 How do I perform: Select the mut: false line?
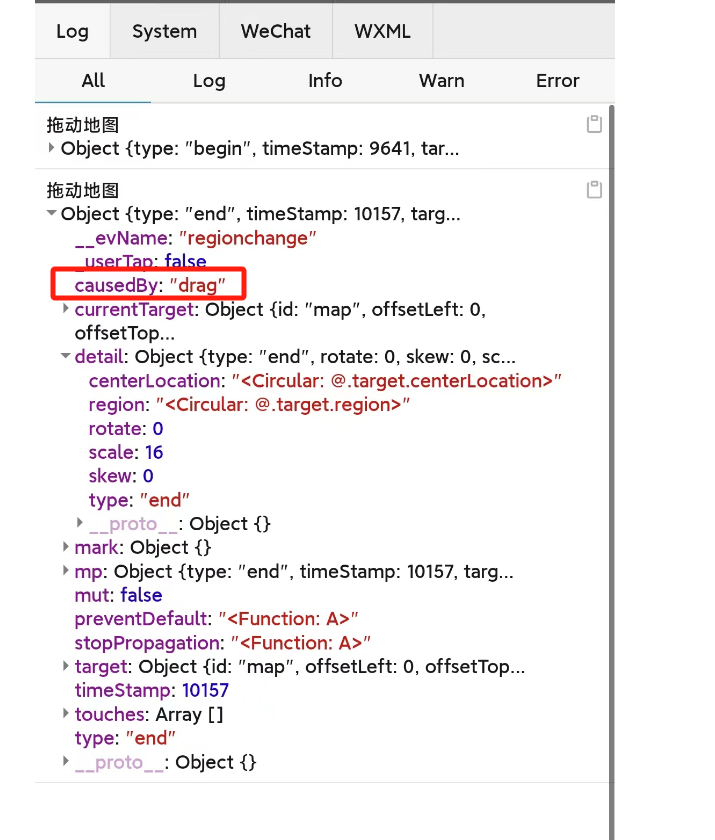[x=118, y=595]
